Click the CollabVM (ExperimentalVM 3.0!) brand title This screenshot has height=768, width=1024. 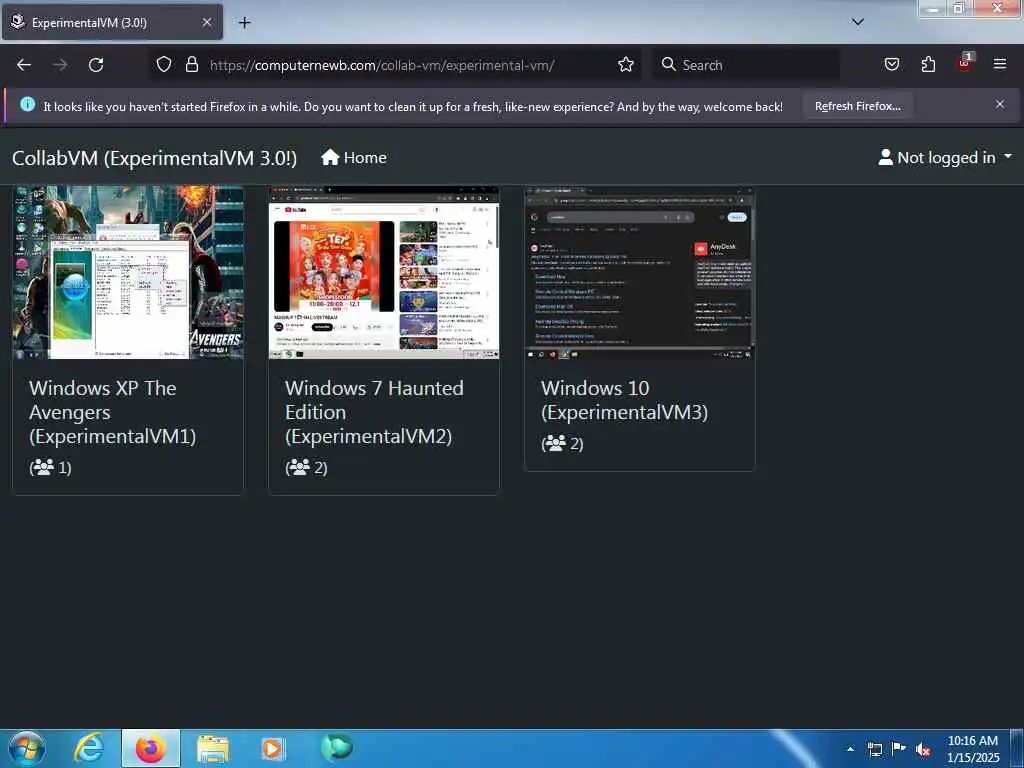[154, 158]
